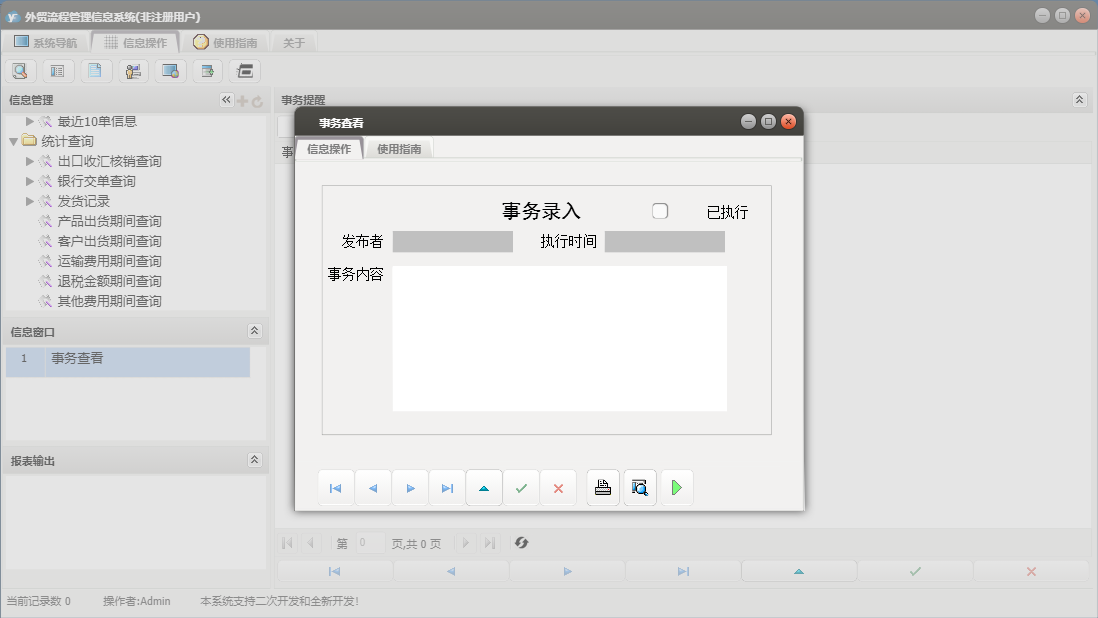Click the personnel information toolbar icon

(133, 71)
